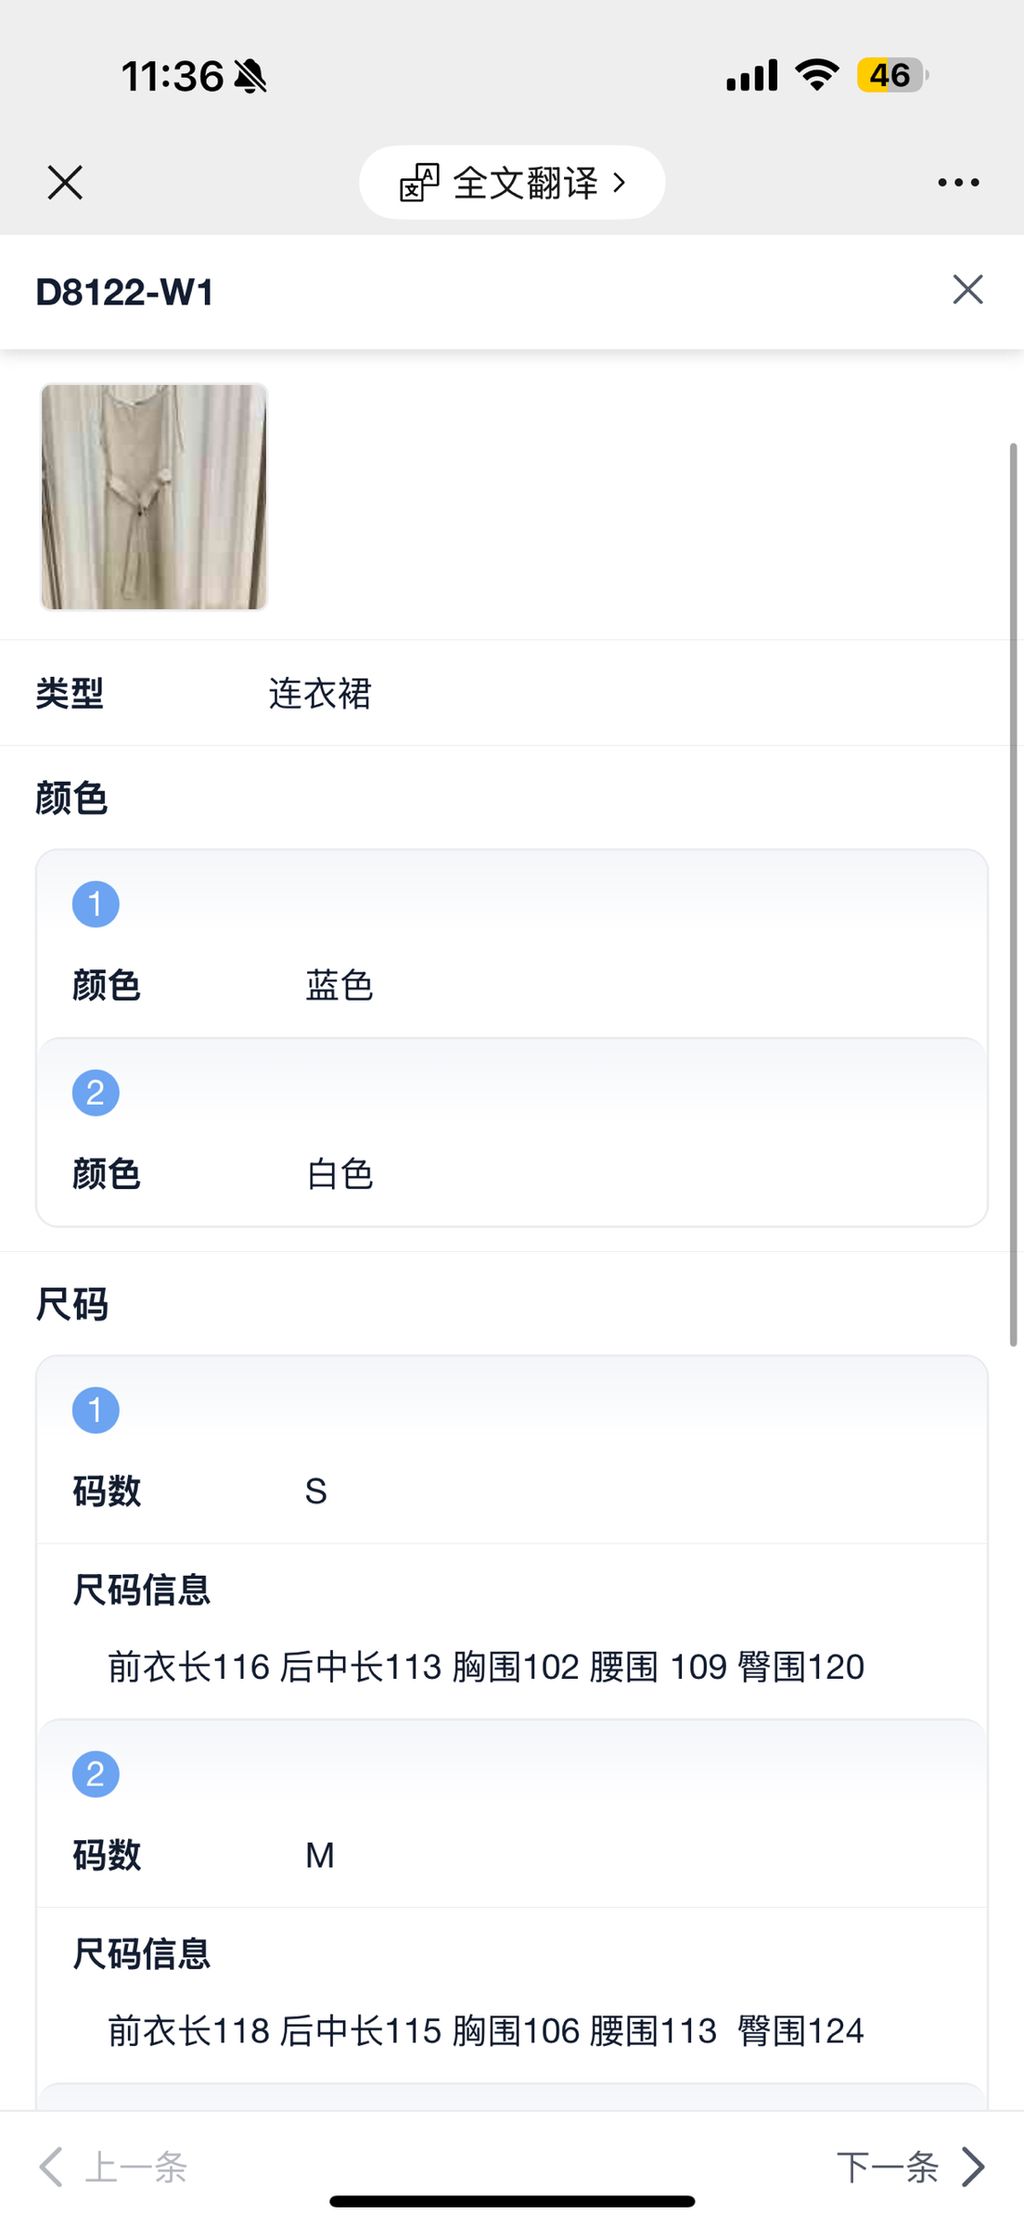Close the D8122-W1 detail panel
The width and height of the screenshot is (1024, 2226).
point(967,290)
